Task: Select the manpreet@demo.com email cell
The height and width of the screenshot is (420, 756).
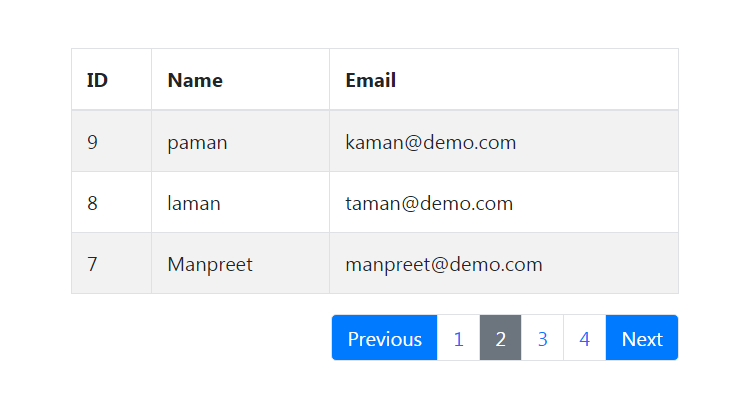Action: click(504, 263)
